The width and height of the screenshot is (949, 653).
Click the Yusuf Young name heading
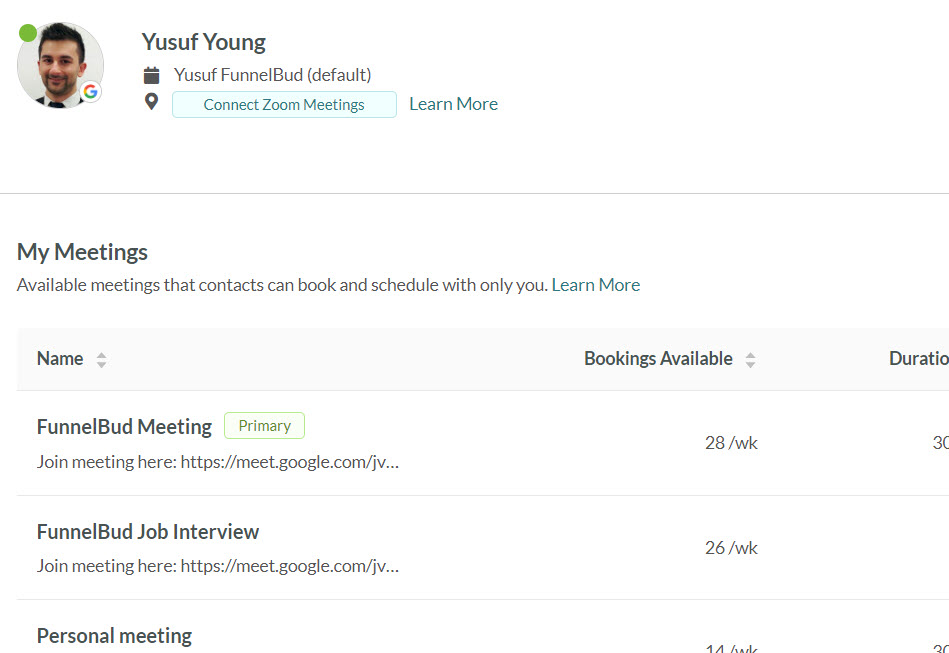tap(203, 42)
